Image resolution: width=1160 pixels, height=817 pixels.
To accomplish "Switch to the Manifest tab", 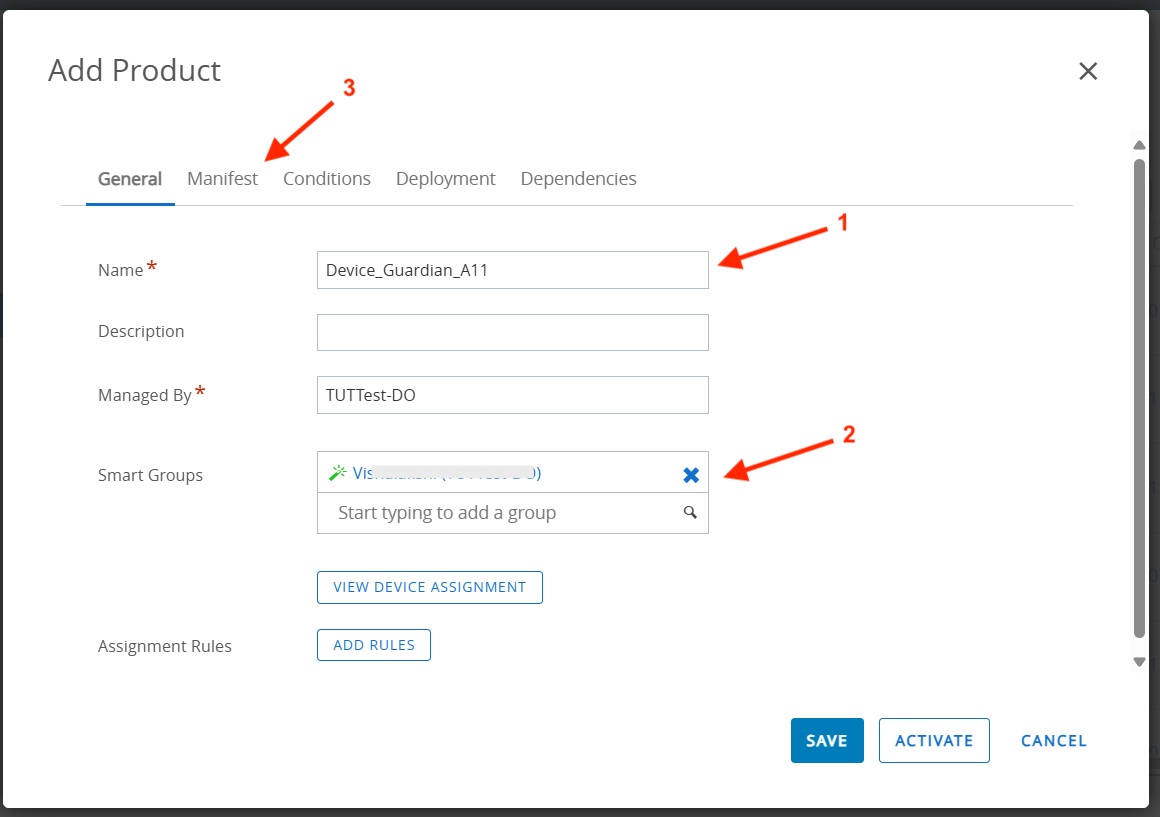I will point(222,179).
